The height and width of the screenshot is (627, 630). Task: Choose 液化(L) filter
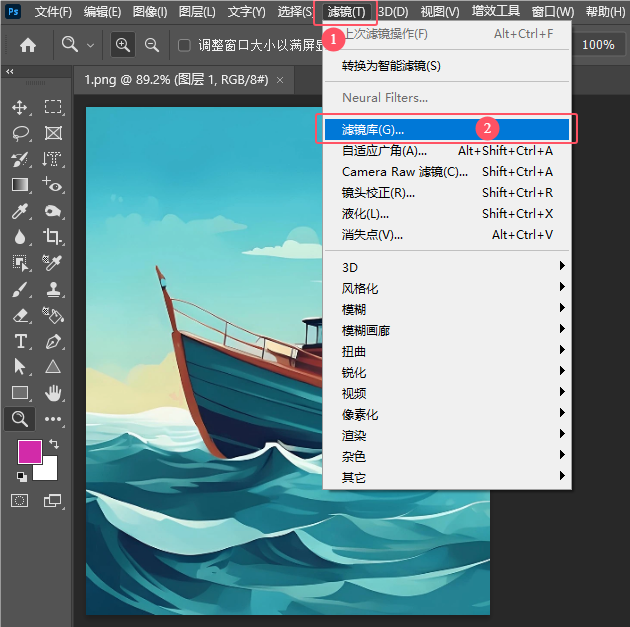point(448,214)
